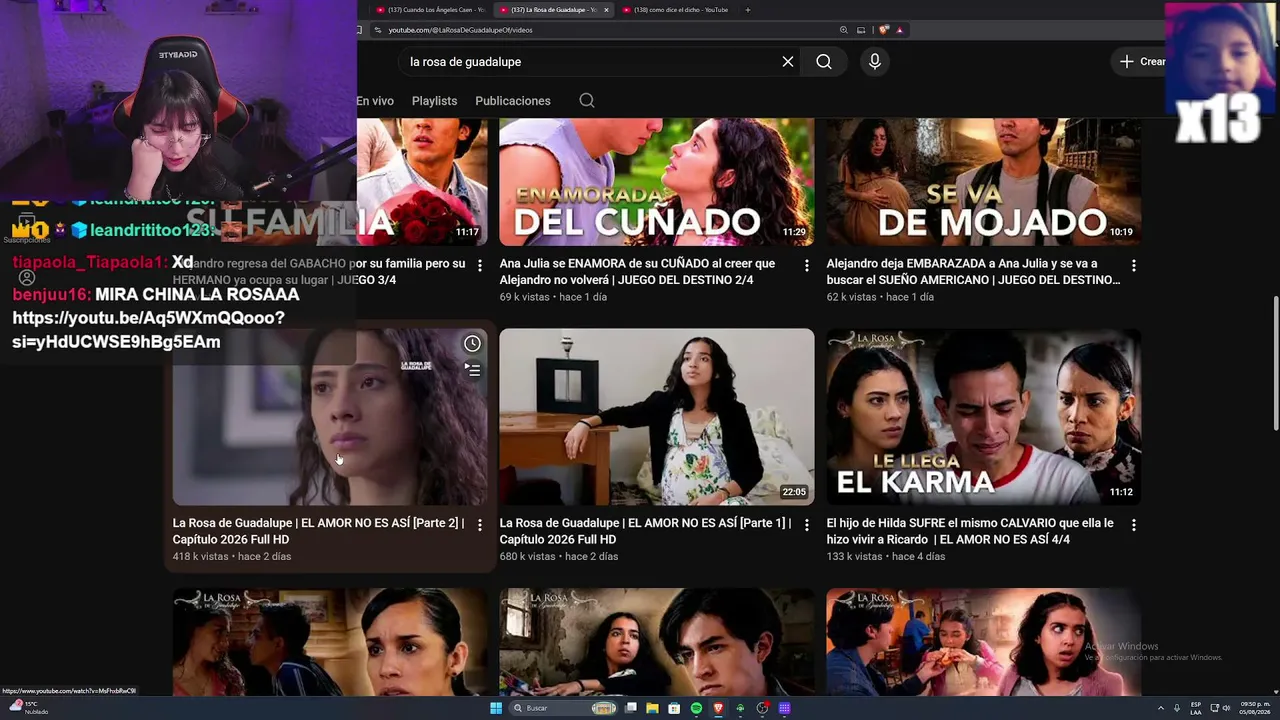Switch to the Brave browser taskbar icon
Image resolution: width=1280 pixels, height=720 pixels.
tap(718, 708)
